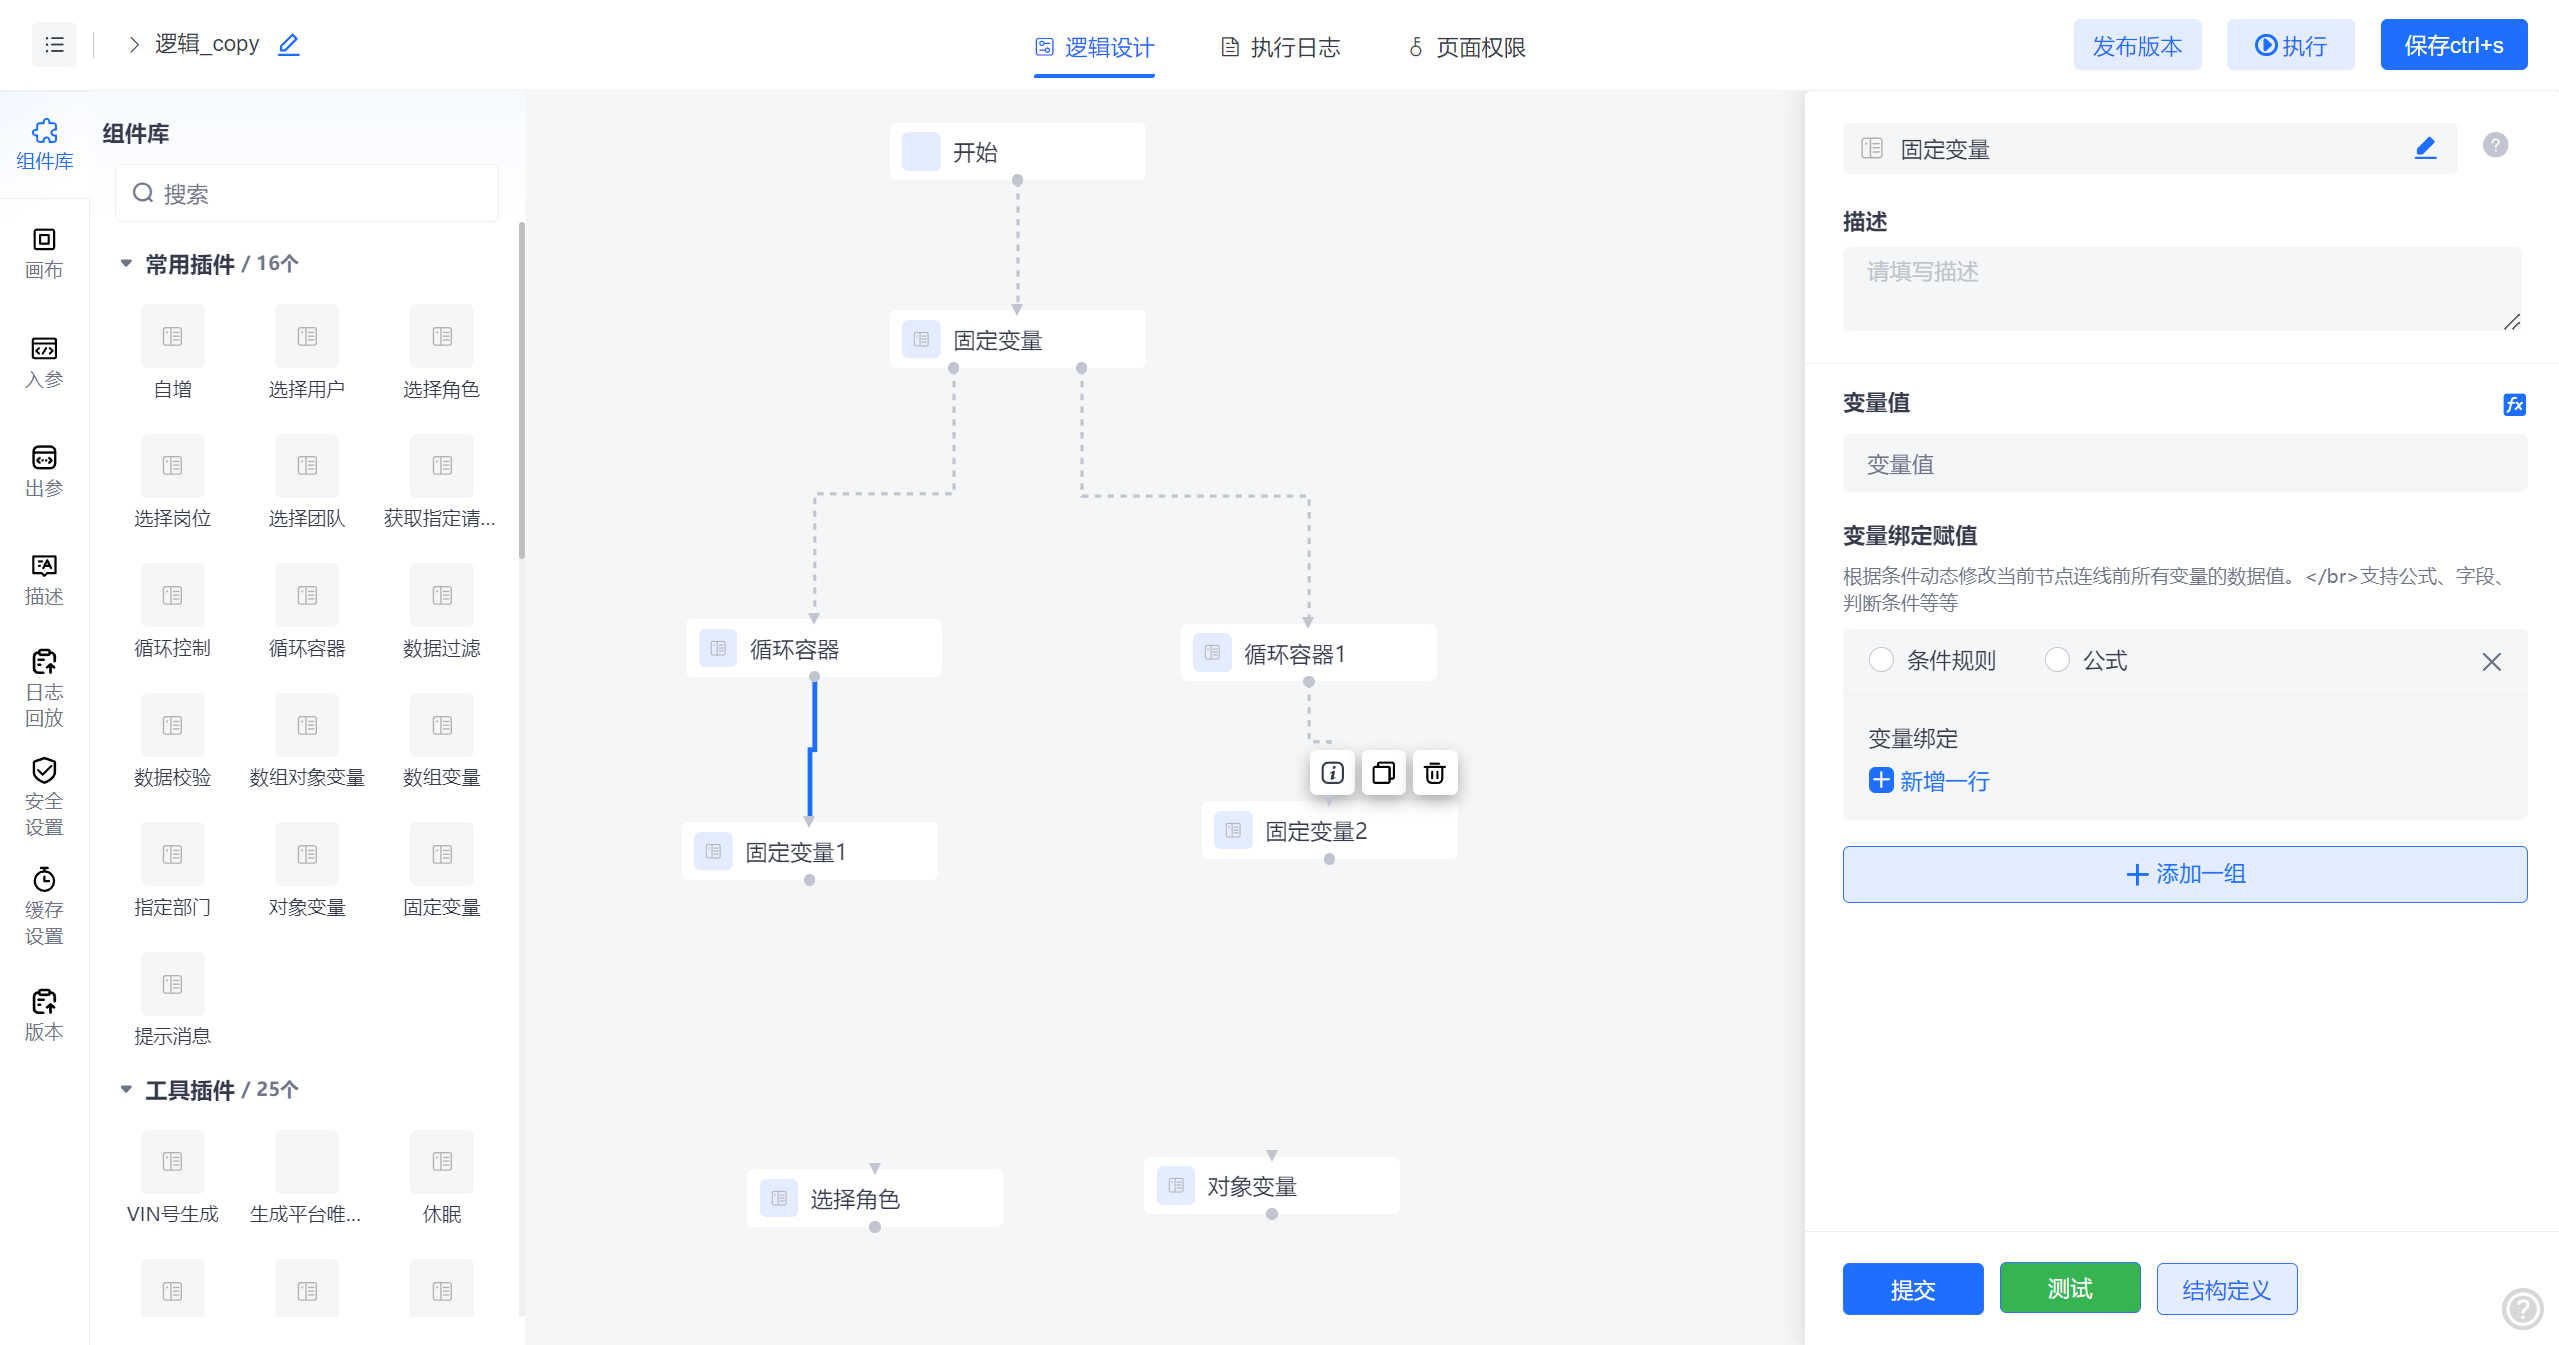Switch to the 执行日志 tab
This screenshot has height=1345, width=2559.
coord(1281,47)
